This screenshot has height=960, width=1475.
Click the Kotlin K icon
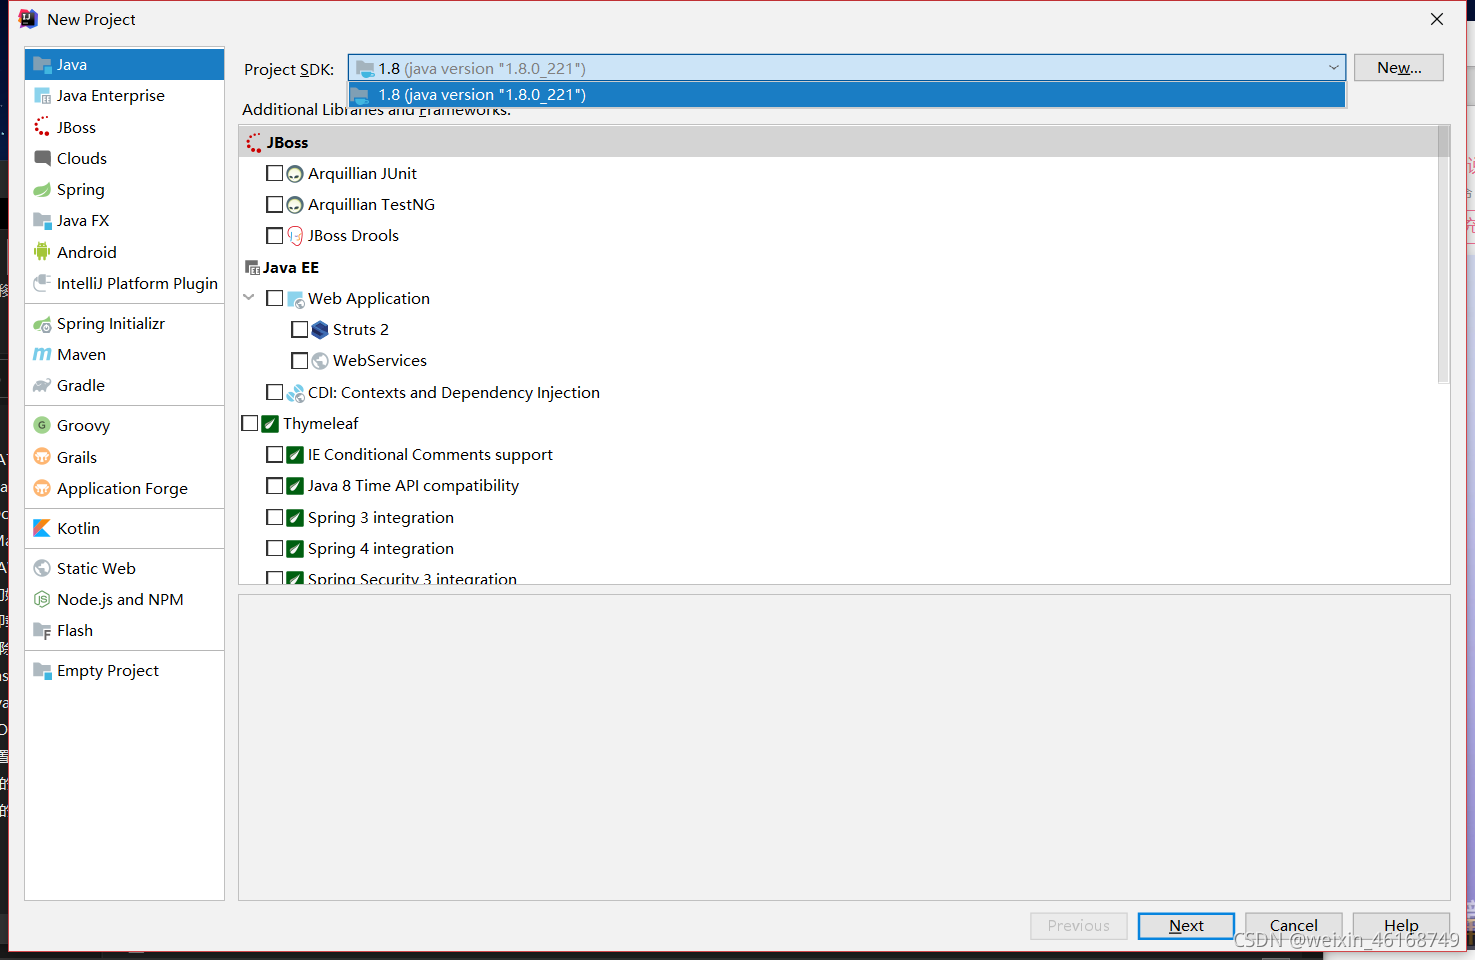coord(42,528)
